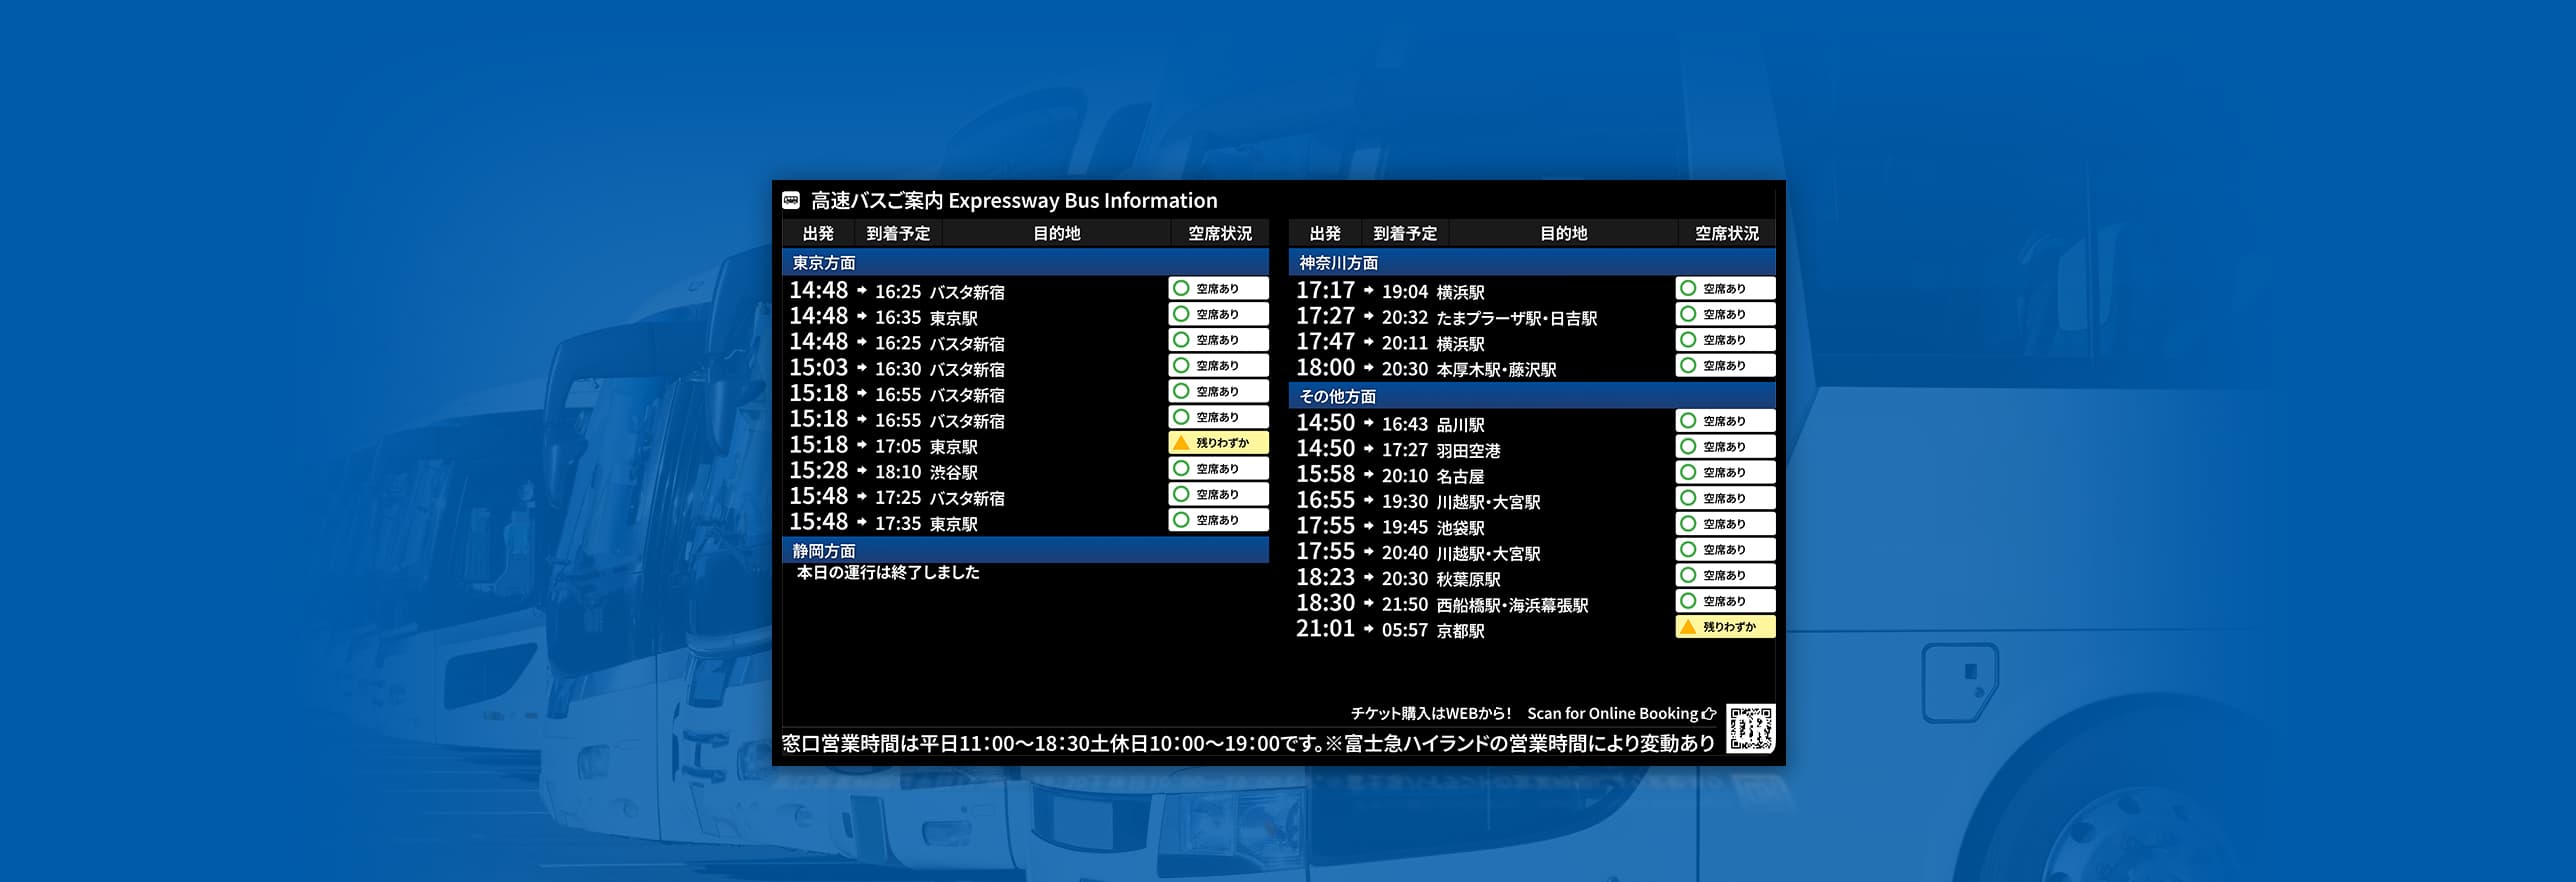Click the 15:03 バスタ新宿 departure row
This screenshot has height=882, width=2576.
(x=897, y=368)
